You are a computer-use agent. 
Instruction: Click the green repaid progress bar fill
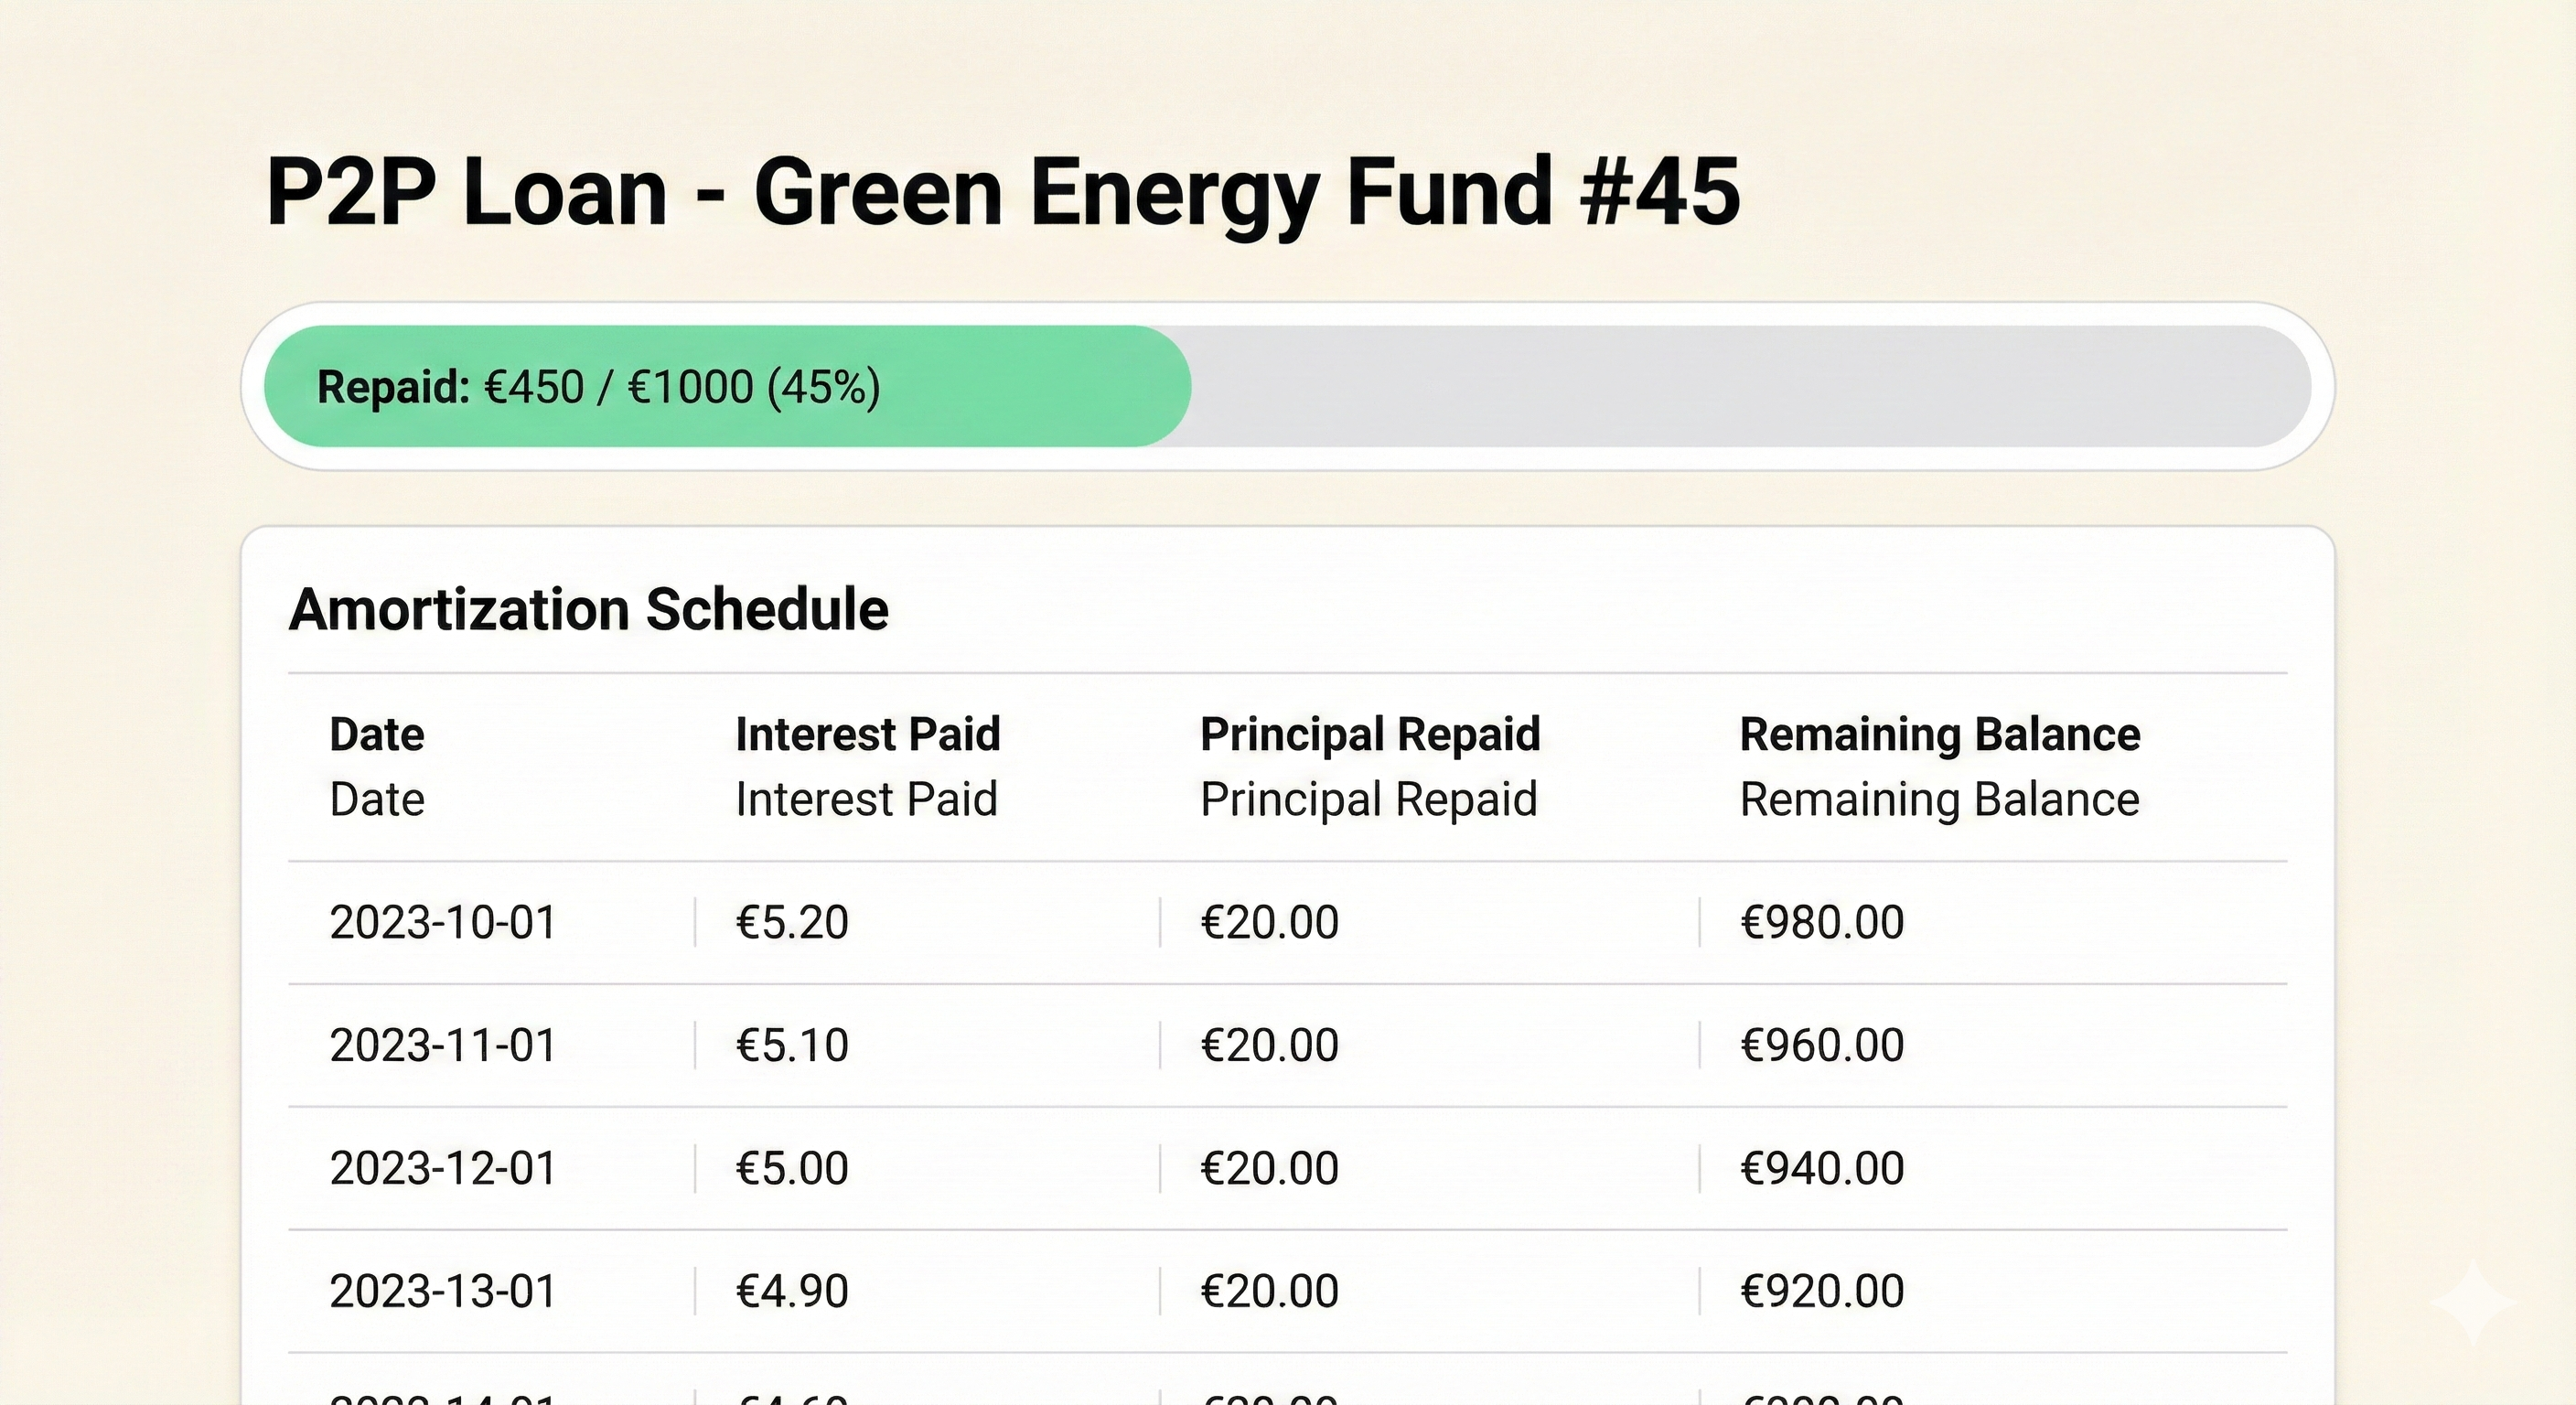click(x=727, y=386)
